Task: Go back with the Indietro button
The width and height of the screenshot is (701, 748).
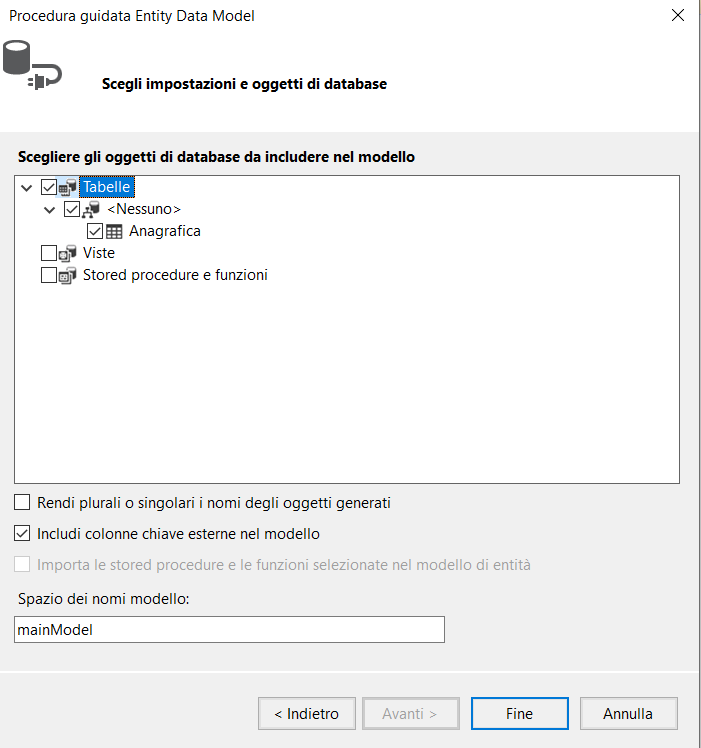Action: click(307, 714)
